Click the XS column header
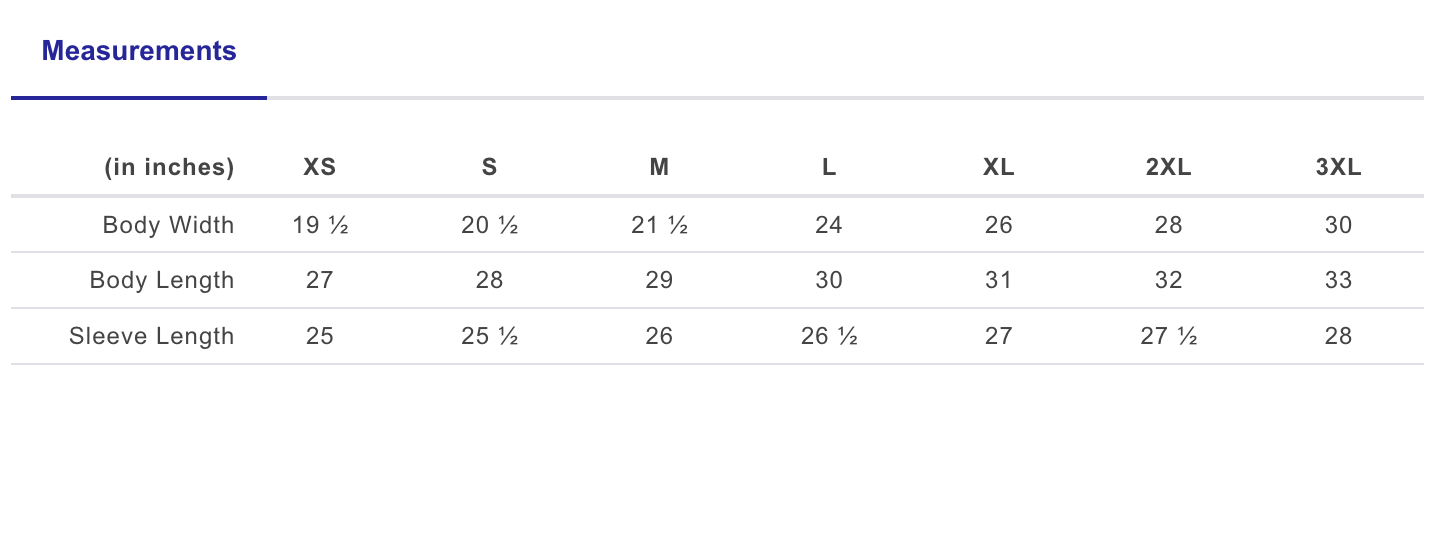 tap(320, 167)
